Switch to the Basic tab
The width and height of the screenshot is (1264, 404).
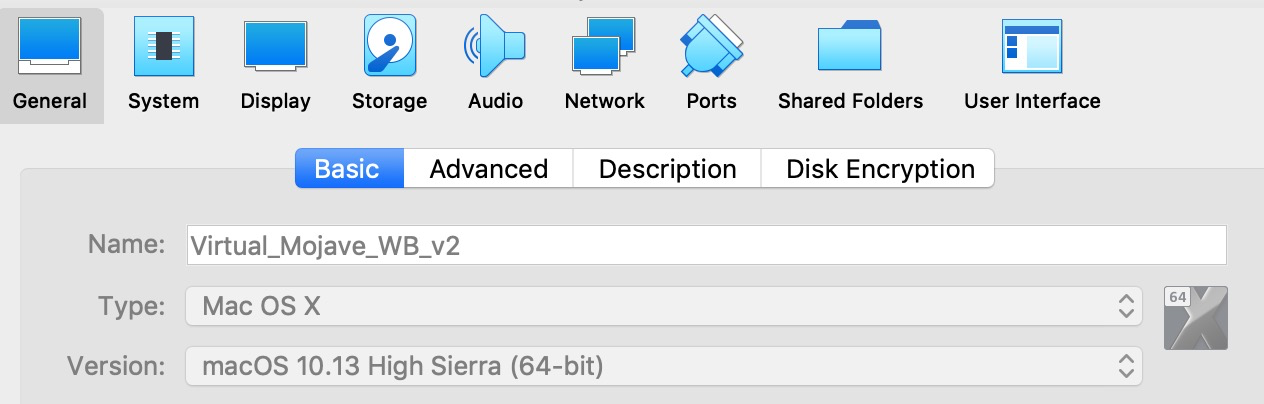click(349, 168)
